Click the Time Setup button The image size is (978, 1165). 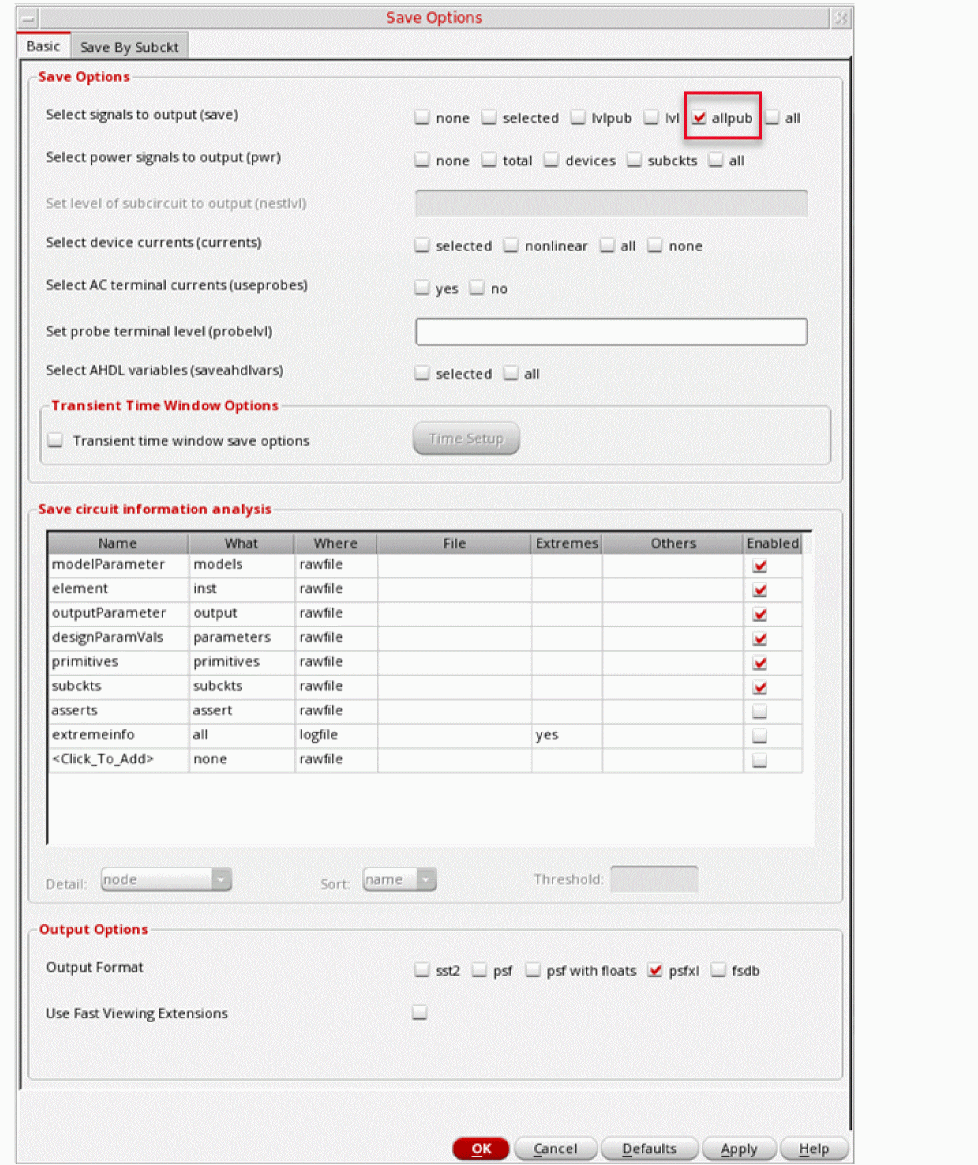466,438
